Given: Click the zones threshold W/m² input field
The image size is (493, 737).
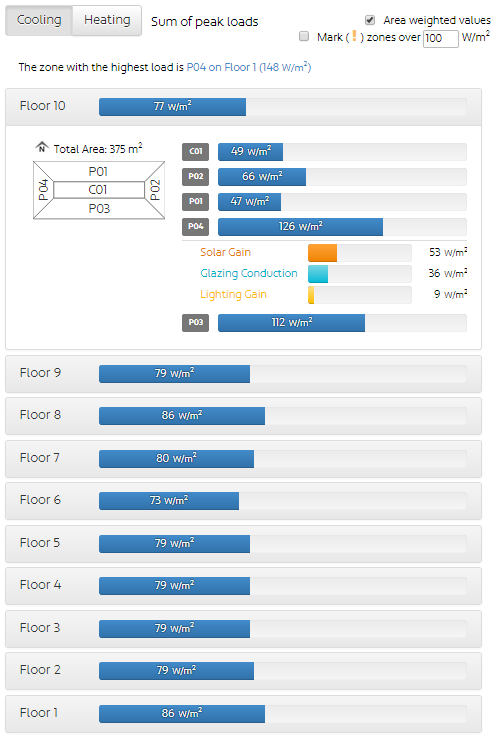Looking at the screenshot, I should (440, 38).
